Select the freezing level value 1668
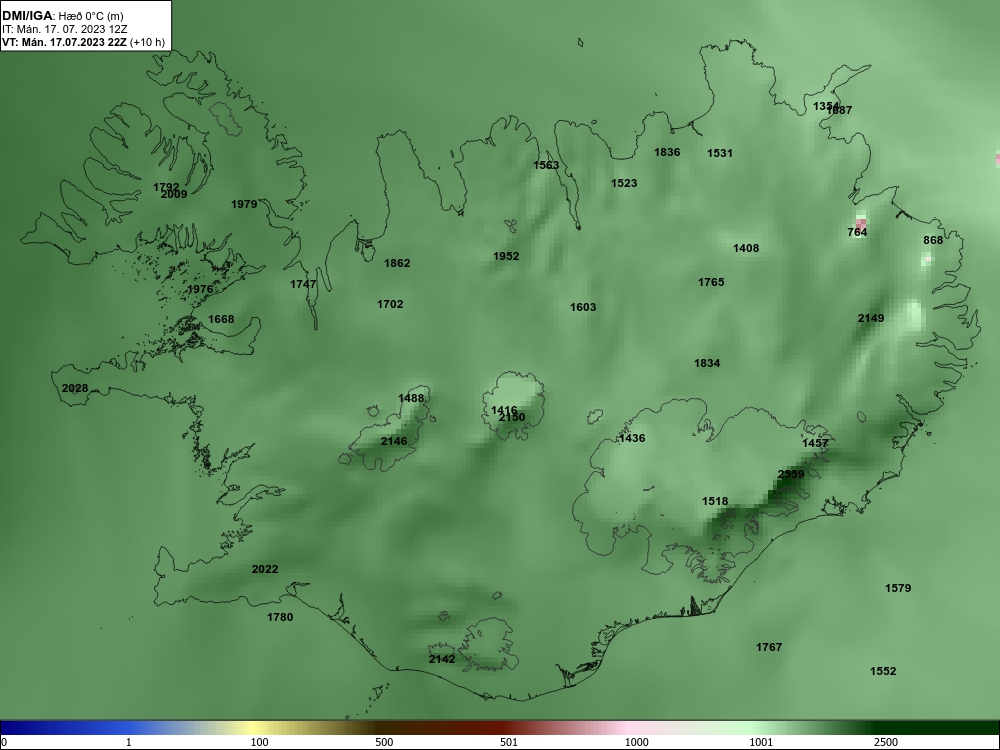 pos(221,319)
